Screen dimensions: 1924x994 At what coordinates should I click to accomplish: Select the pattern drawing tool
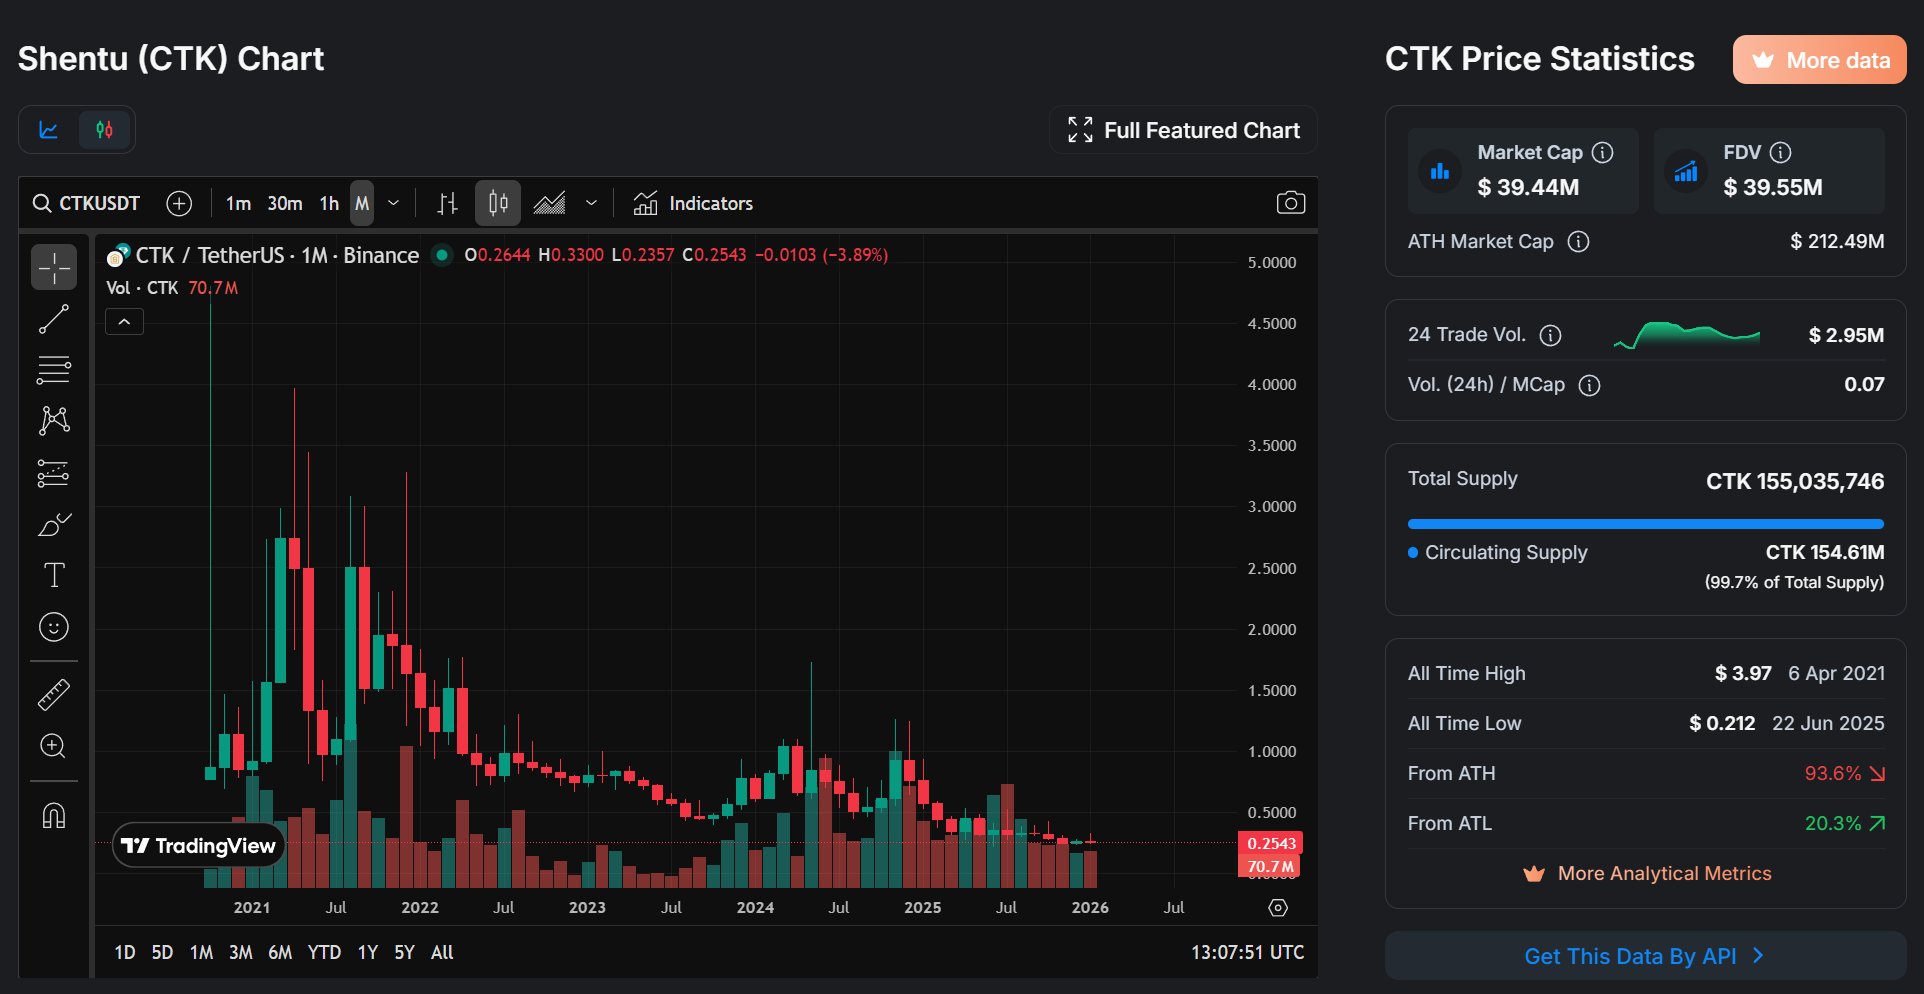click(x=54, y=421)
